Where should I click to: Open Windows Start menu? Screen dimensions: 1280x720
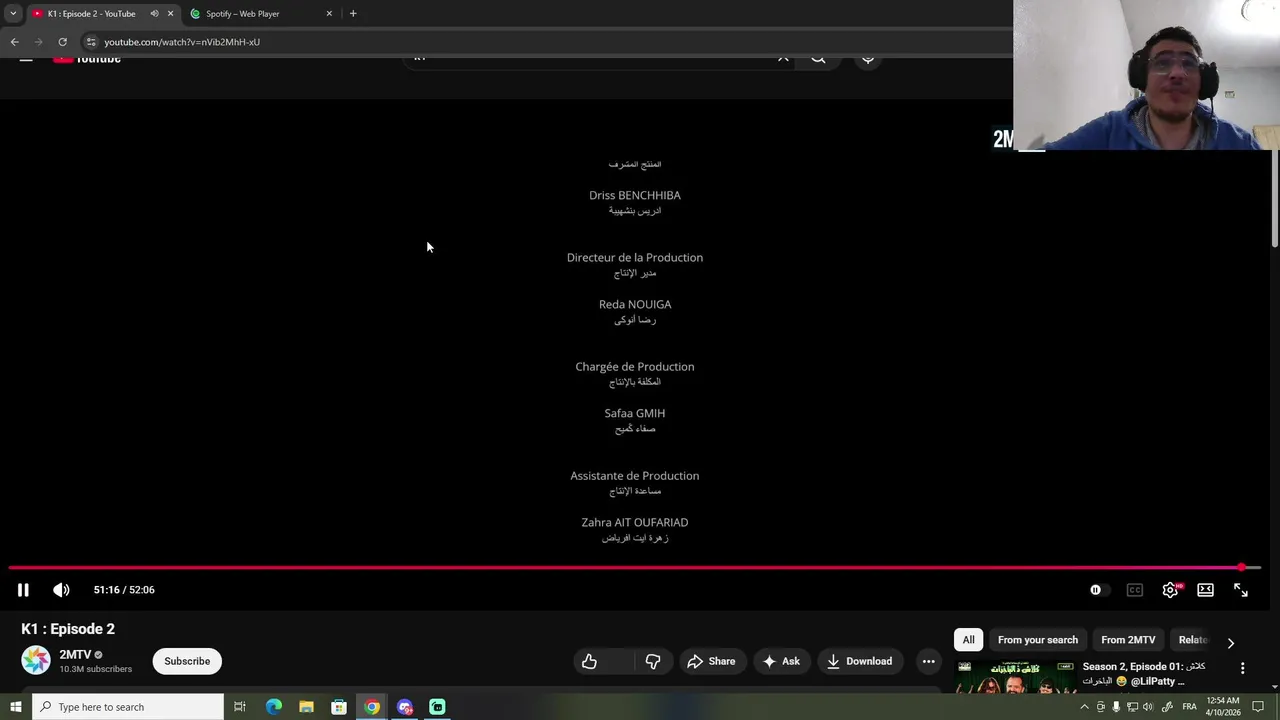click(15, 707)
